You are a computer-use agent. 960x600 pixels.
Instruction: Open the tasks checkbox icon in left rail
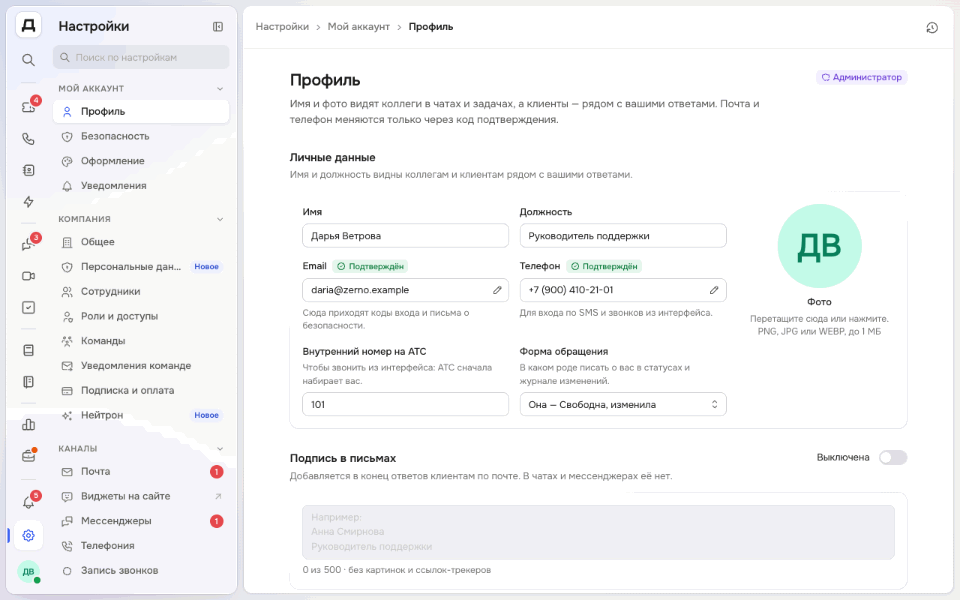(28, 307)
